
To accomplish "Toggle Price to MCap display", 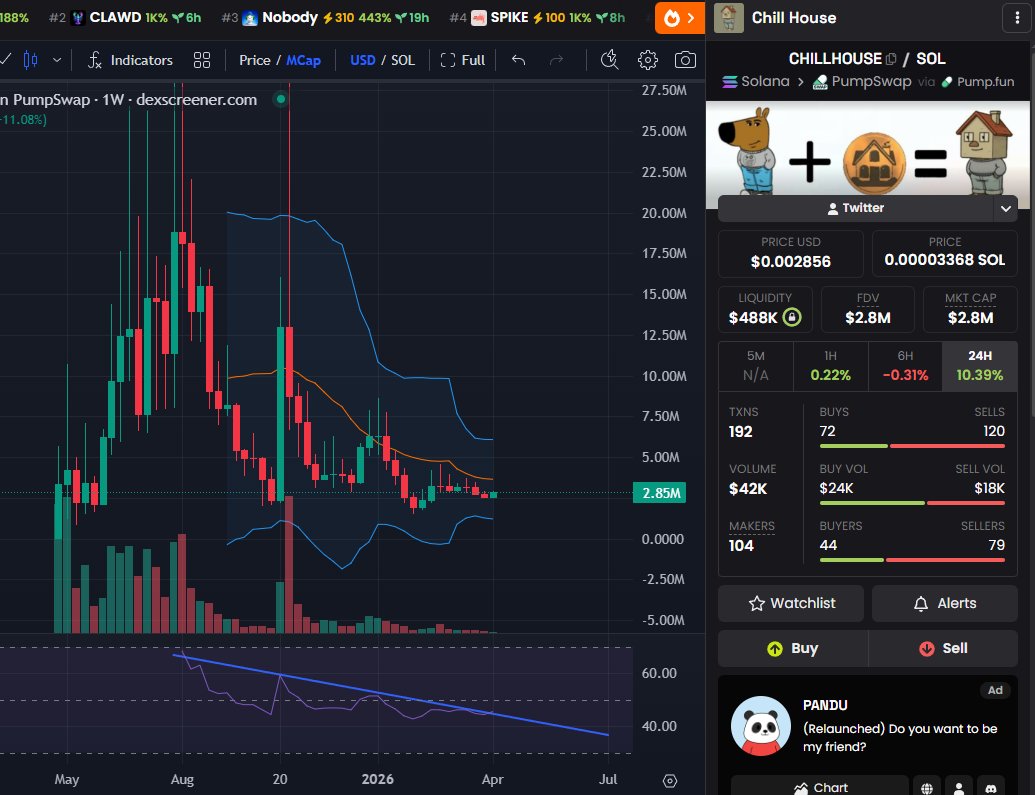I will (x=303, y=60).
